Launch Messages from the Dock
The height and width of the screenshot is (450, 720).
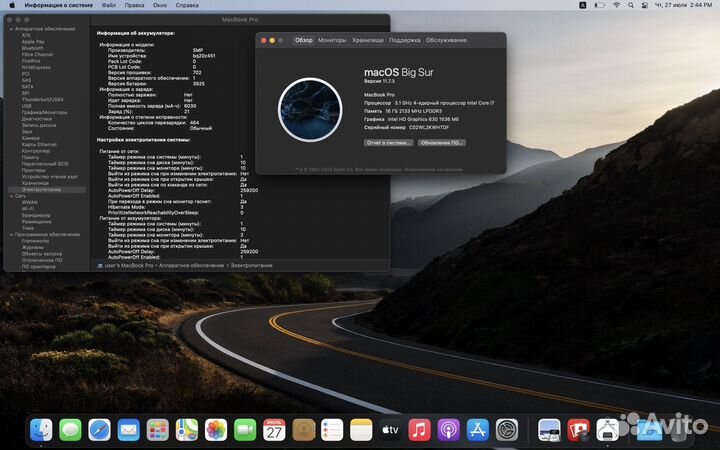70,430
